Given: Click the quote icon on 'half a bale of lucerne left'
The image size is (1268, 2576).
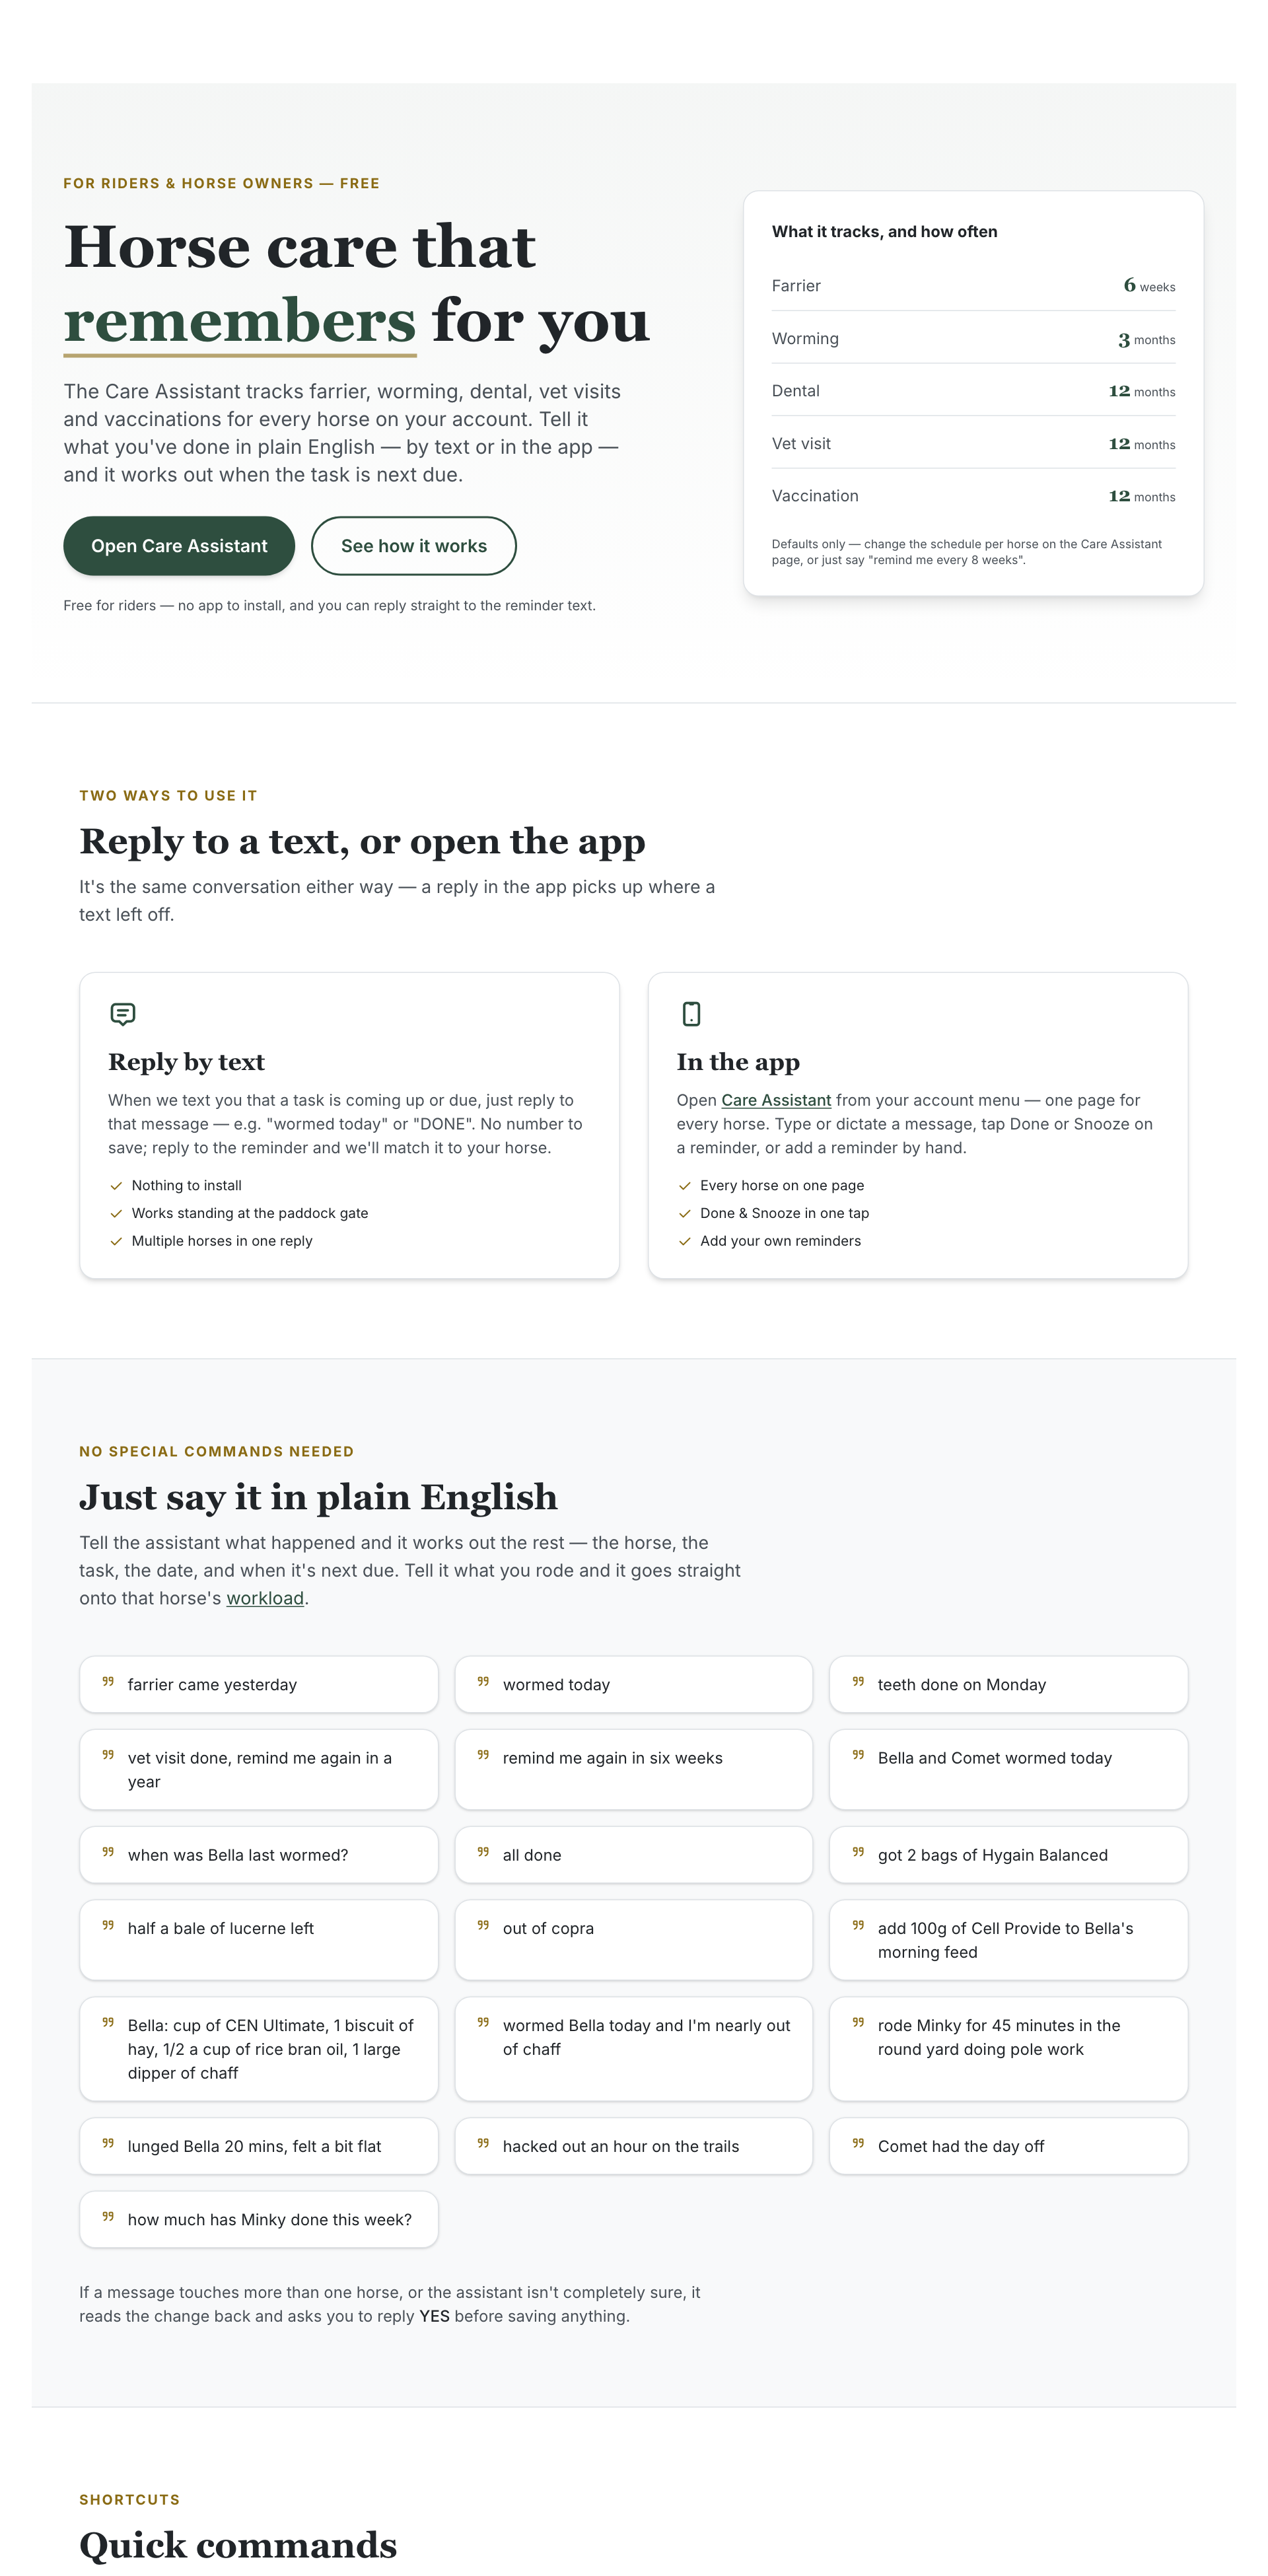Looking at the screenshot, I should [x=108, y=1925].
